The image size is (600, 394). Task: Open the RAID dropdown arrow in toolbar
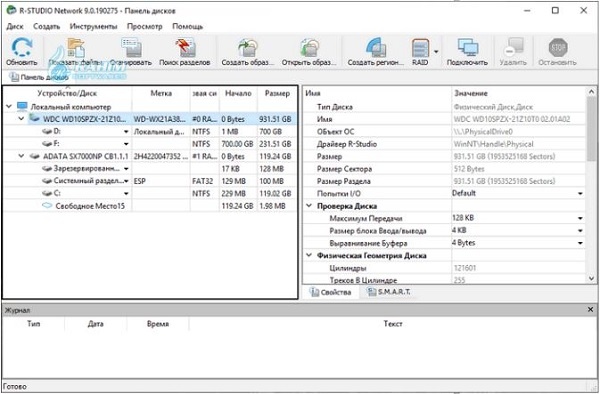pyautogui.click(x=436, y=51)
